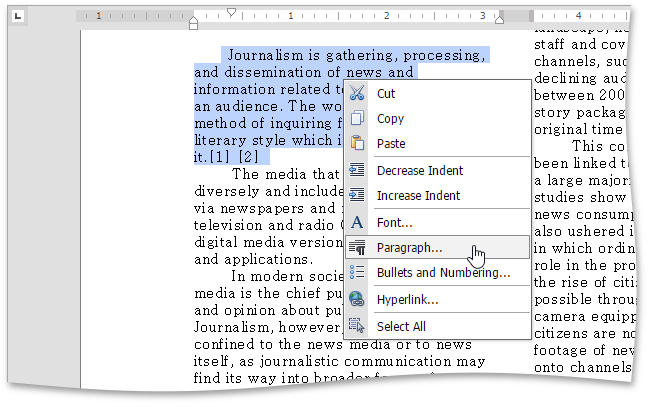
Task: Click the Paragraph pilcrow icon
Action: 357,247
